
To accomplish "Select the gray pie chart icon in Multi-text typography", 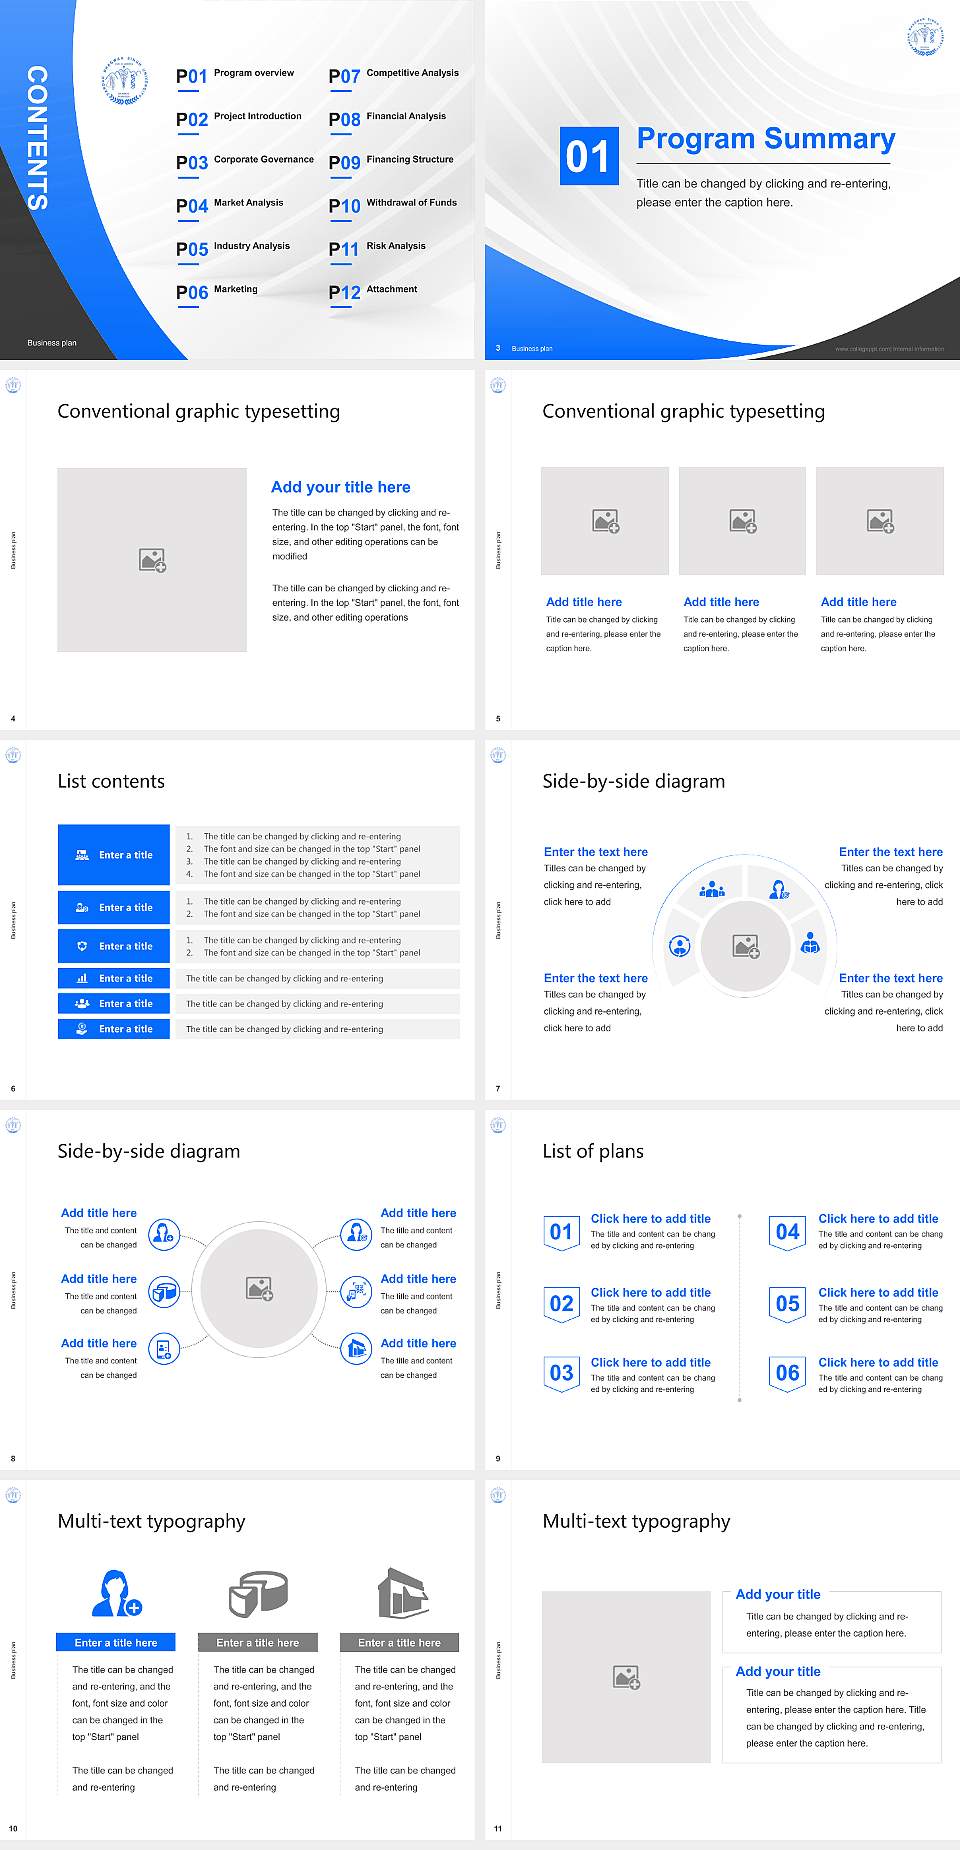I will [x=258, y=1592].
